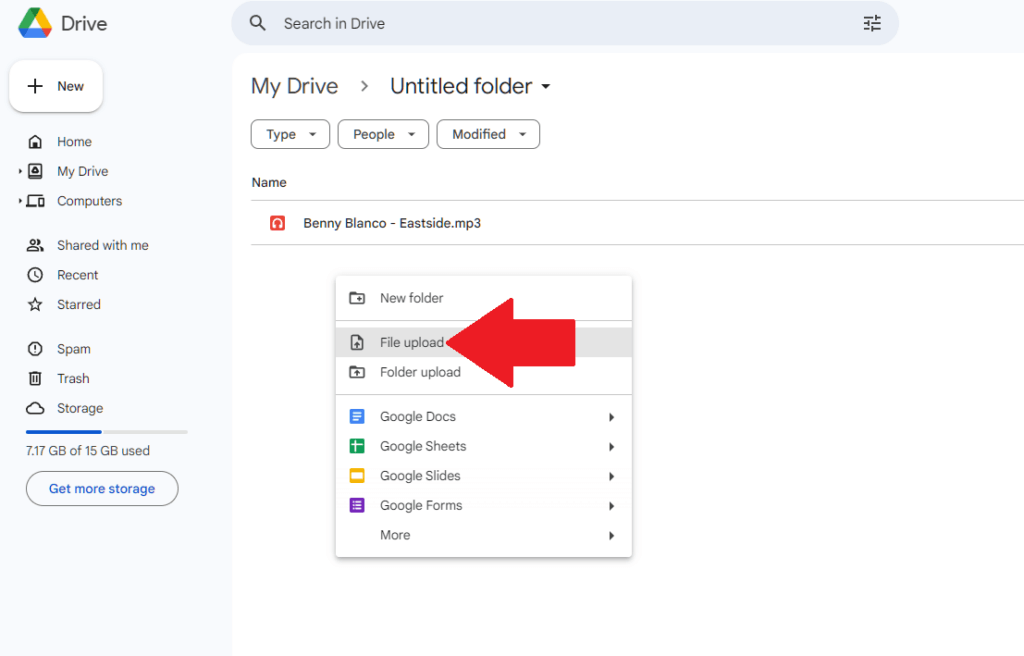Click the File upload icon

point(357,342)
